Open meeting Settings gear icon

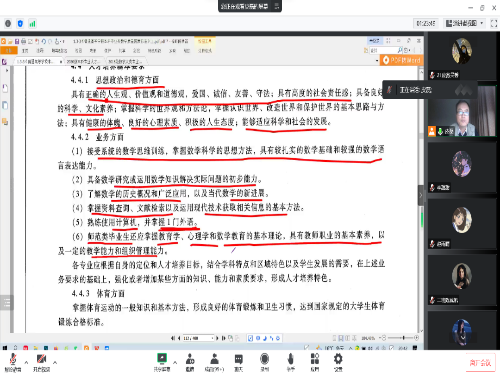338,362
